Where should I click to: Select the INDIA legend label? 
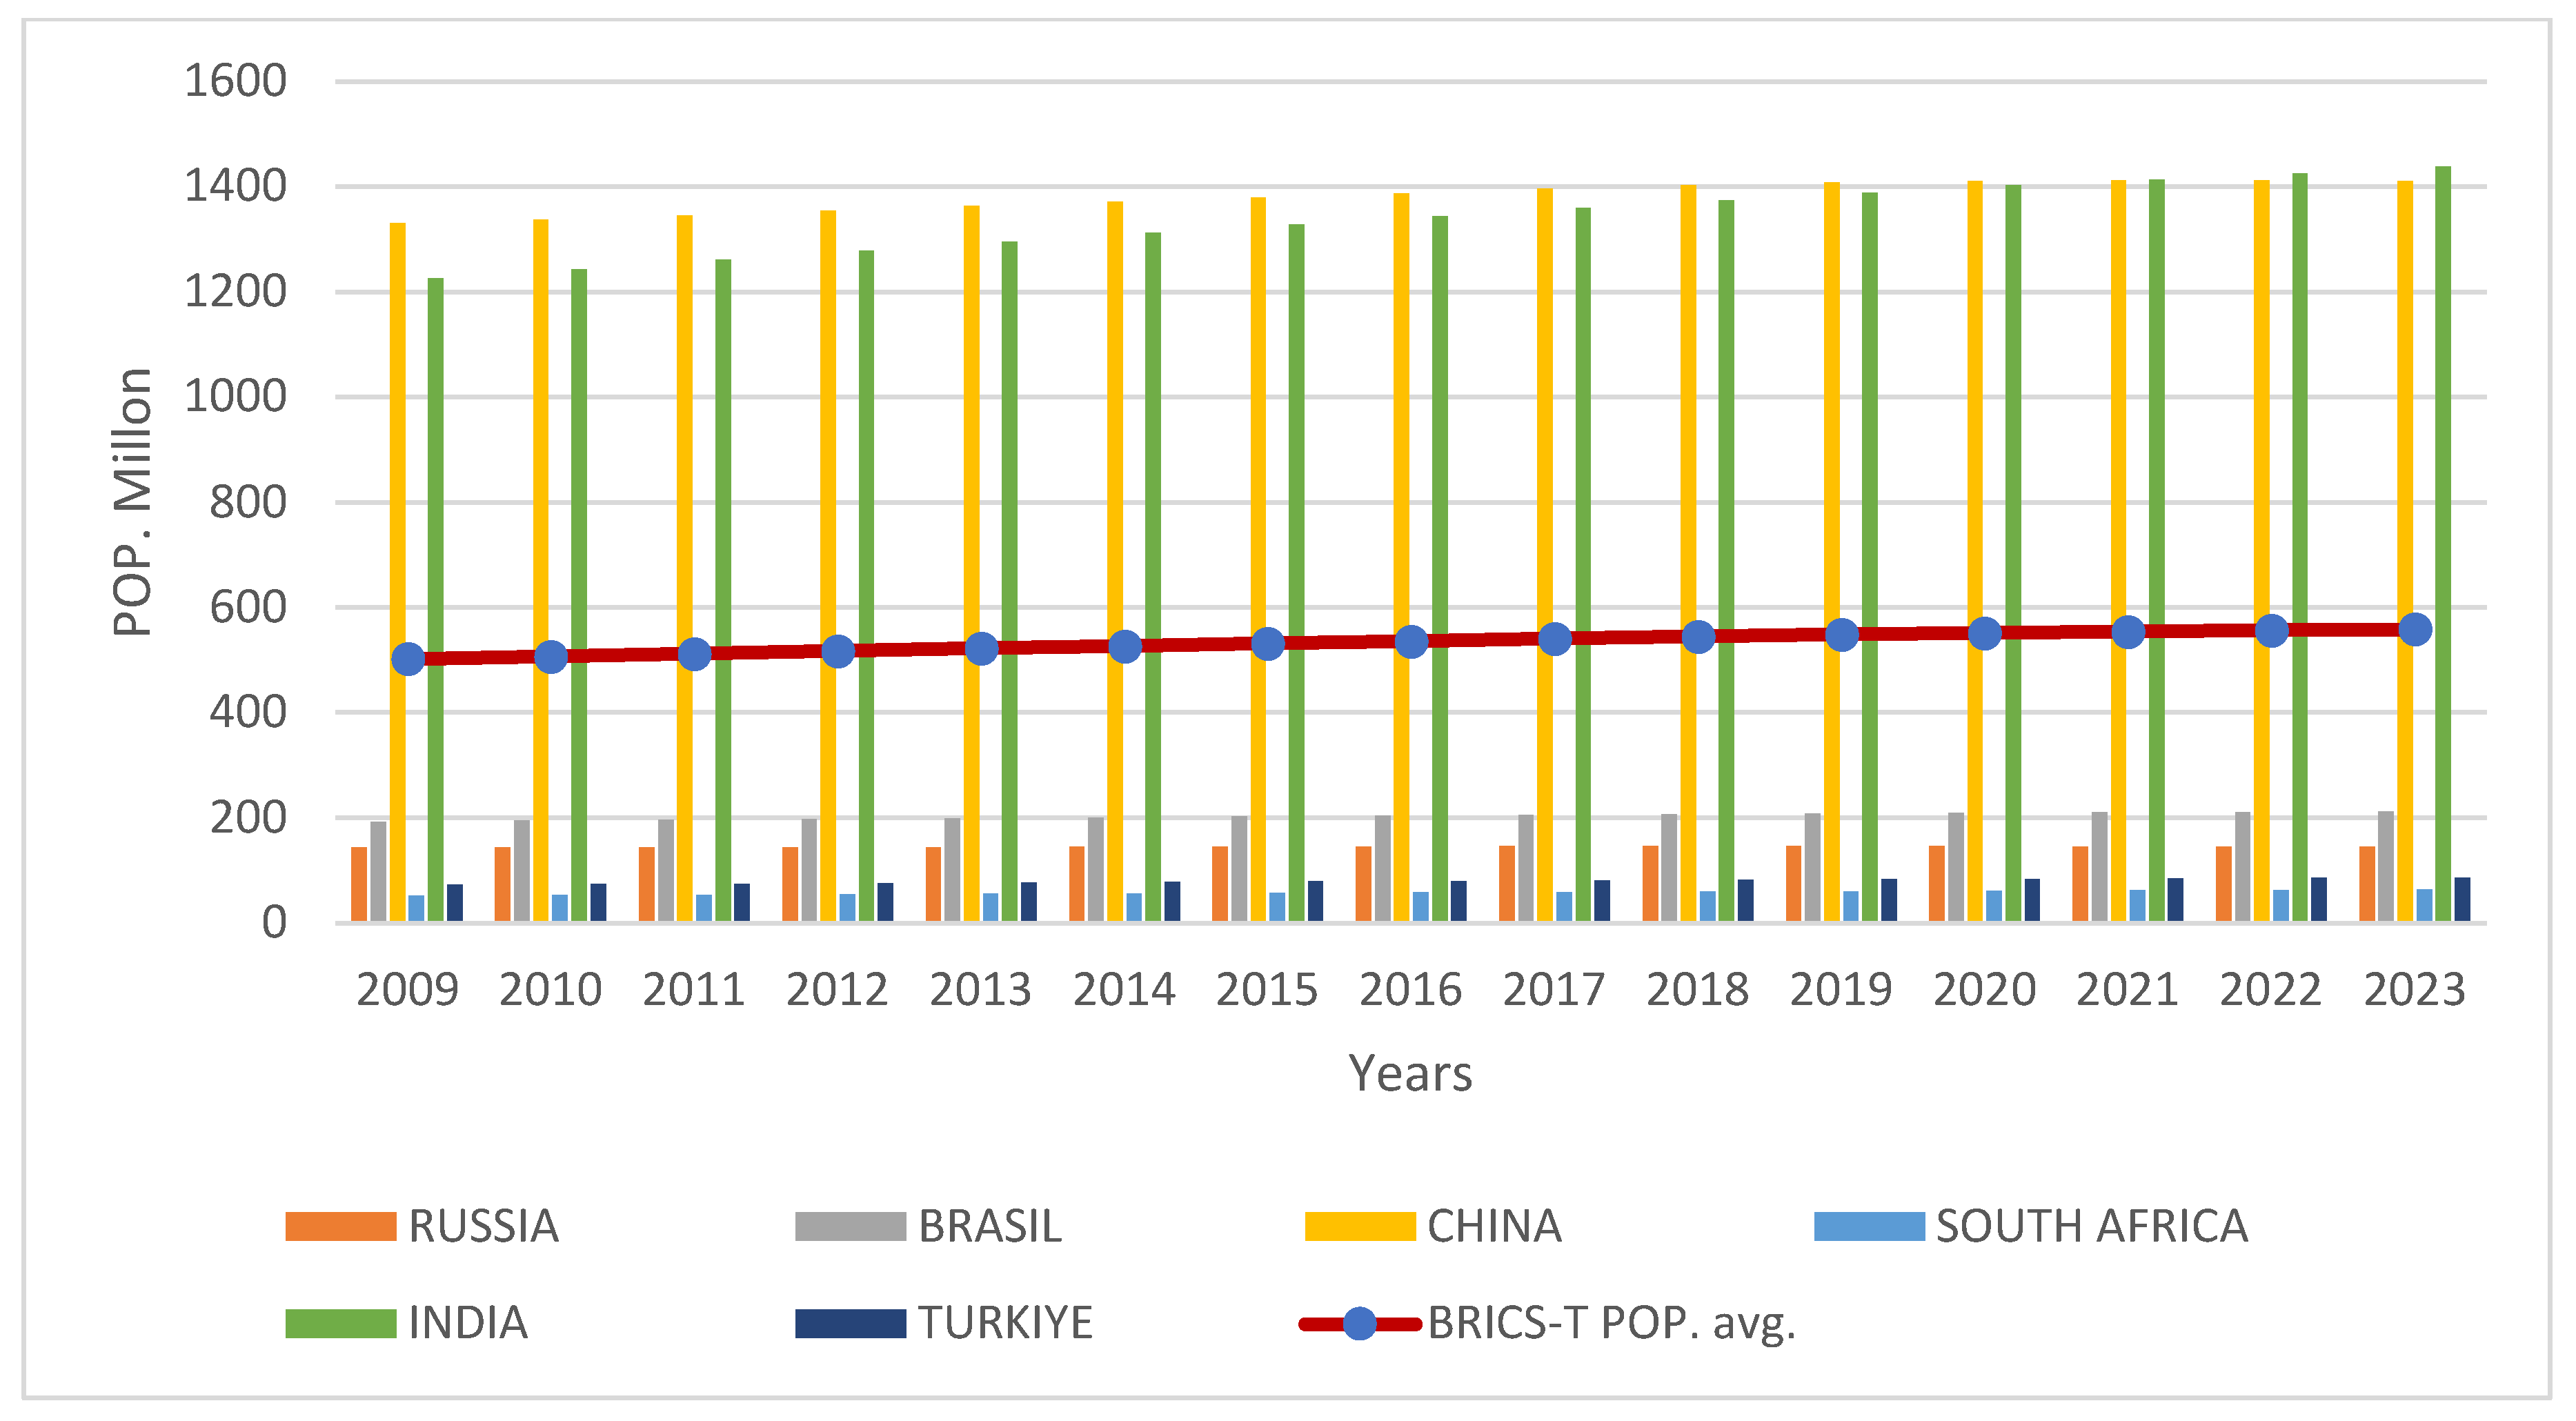(468, 1323)
